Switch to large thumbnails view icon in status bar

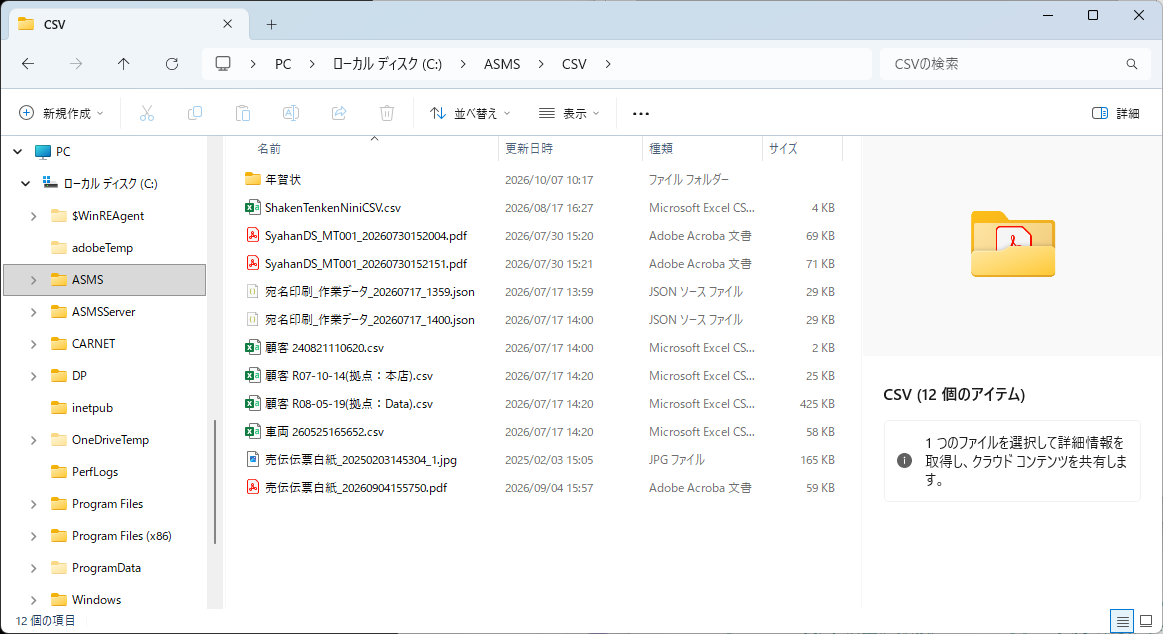click(1146, 621)
